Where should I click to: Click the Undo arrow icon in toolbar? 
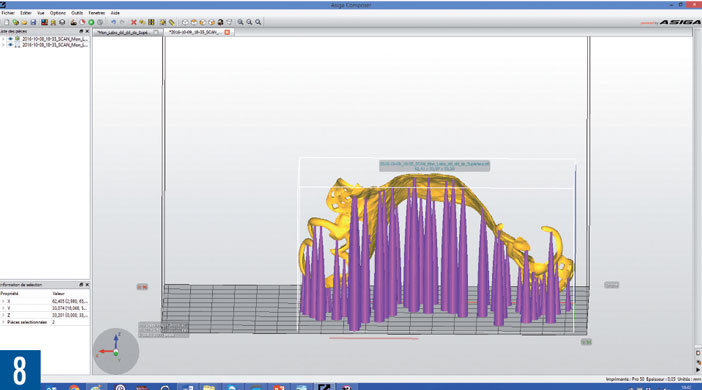[113, 22]
